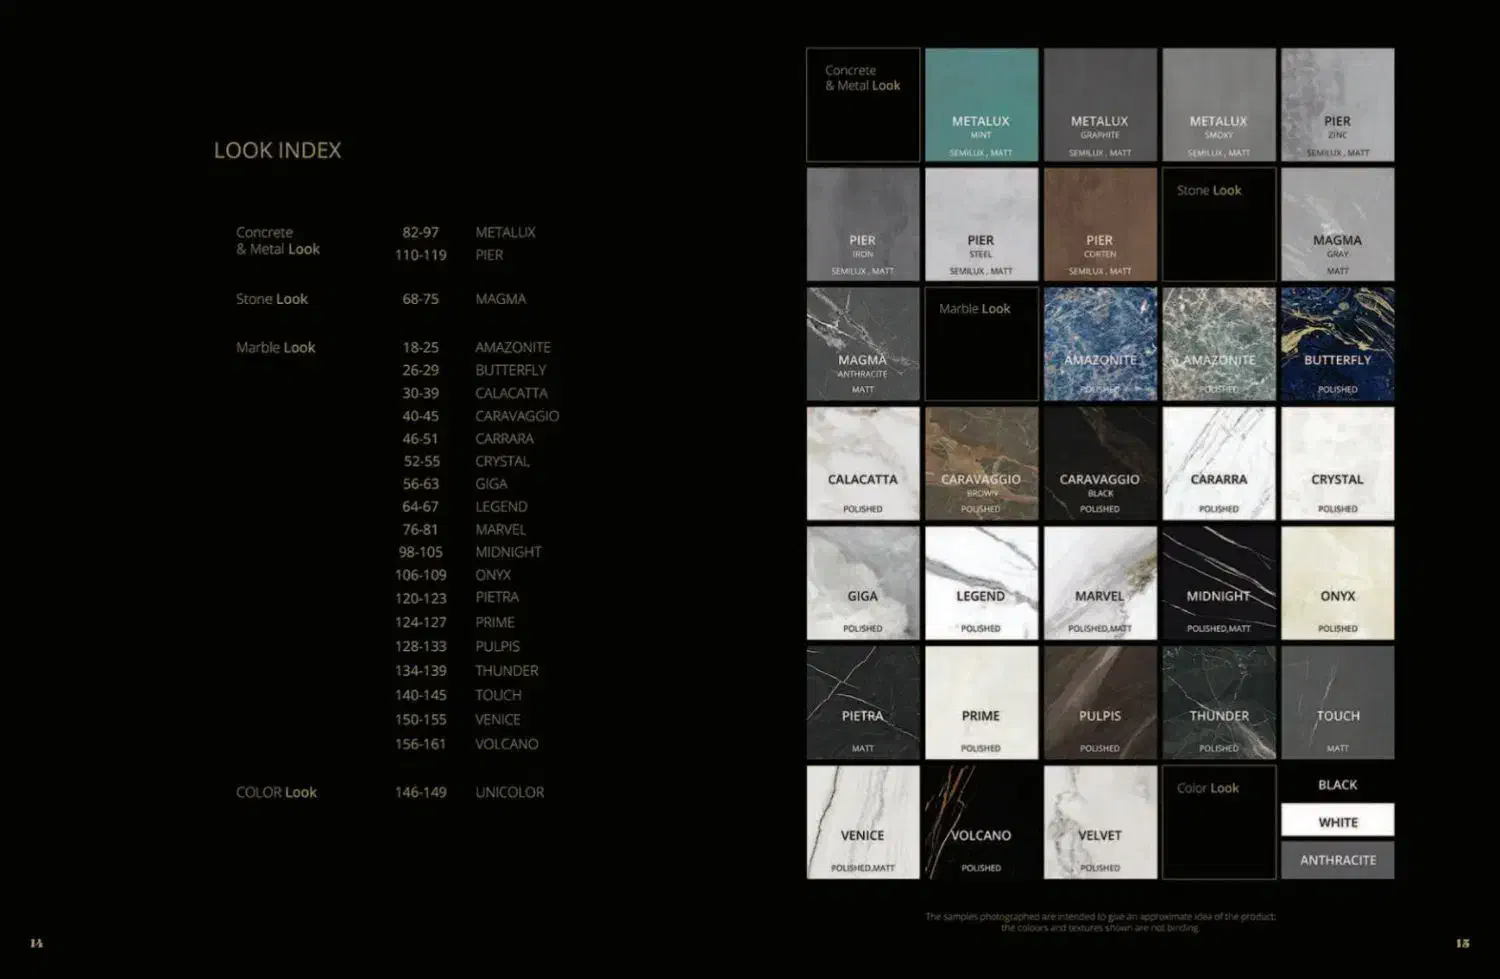Open the Butterfly polished marble thumbnail
Viewport: 1500px width, 979px height.
point(1337,344)
